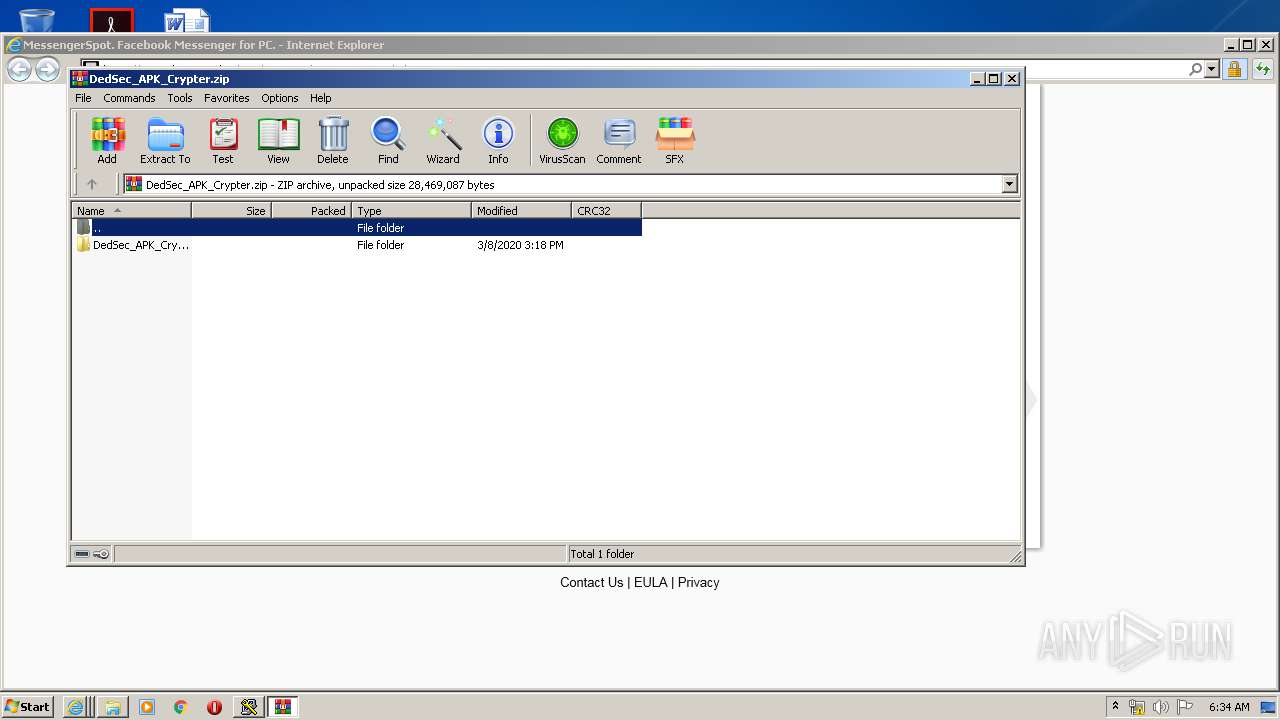Click the Contact Us link
This screenshot has height=720, width=1280.
click(x=591, y=582)
